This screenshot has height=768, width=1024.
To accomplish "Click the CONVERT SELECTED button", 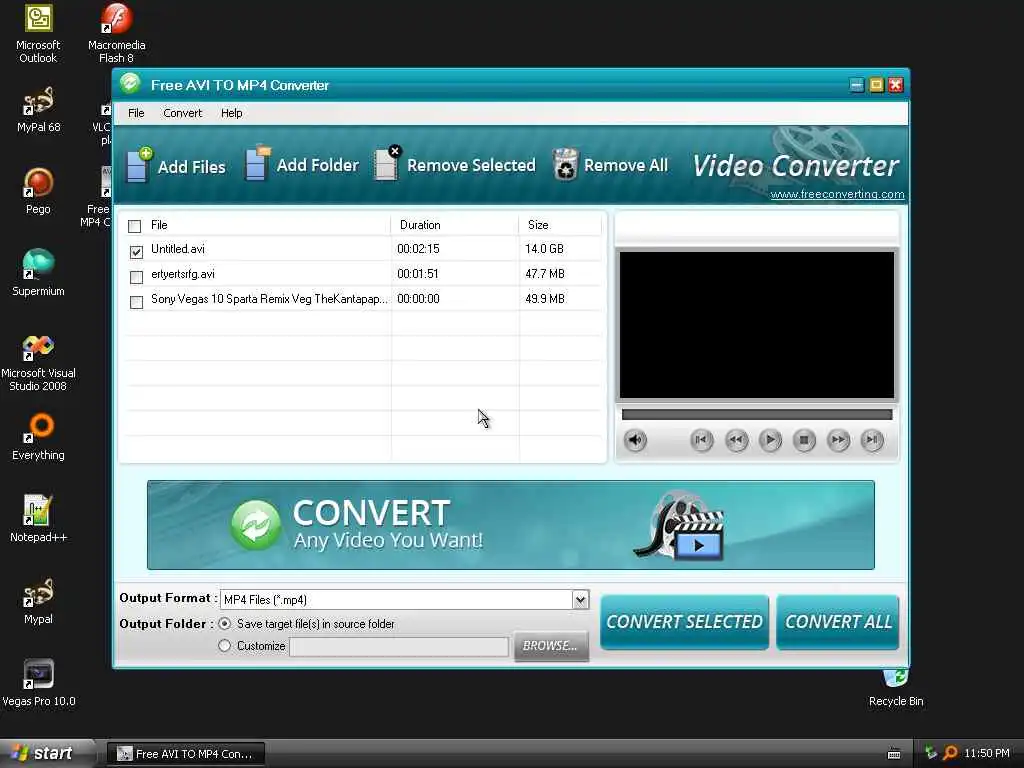I will click(684, 622).
